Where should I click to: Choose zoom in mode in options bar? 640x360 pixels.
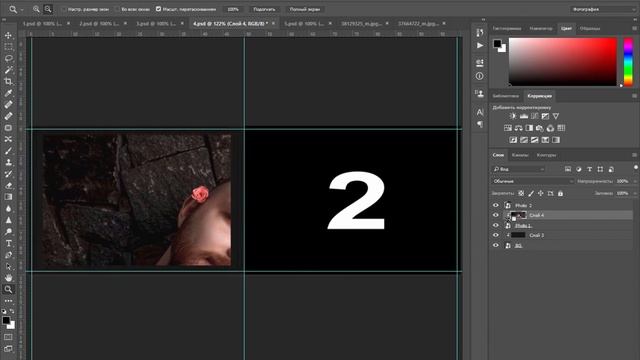[36, 9]
